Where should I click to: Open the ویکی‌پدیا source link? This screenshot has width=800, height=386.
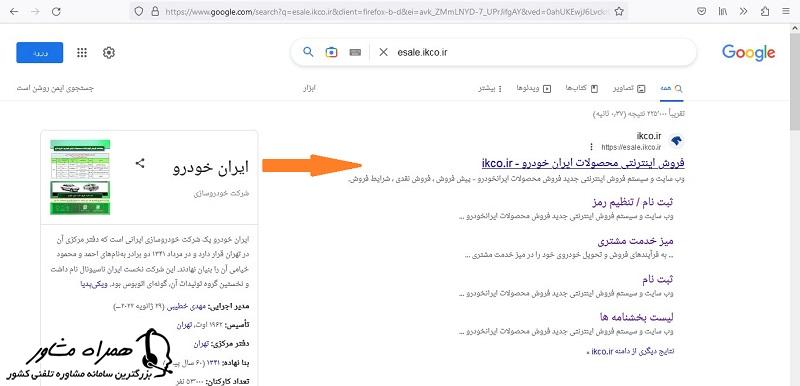coord(93,285)
